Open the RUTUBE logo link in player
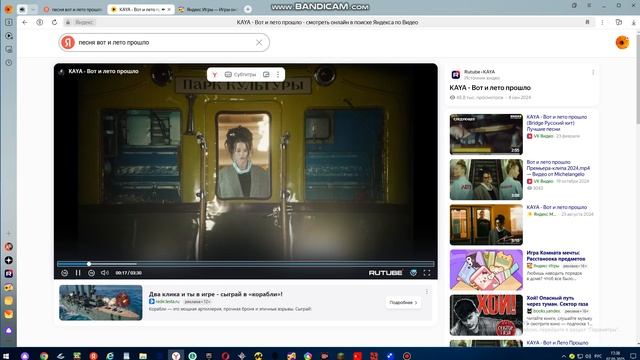Viewport: 640px width, 360px height. (385, 273)
